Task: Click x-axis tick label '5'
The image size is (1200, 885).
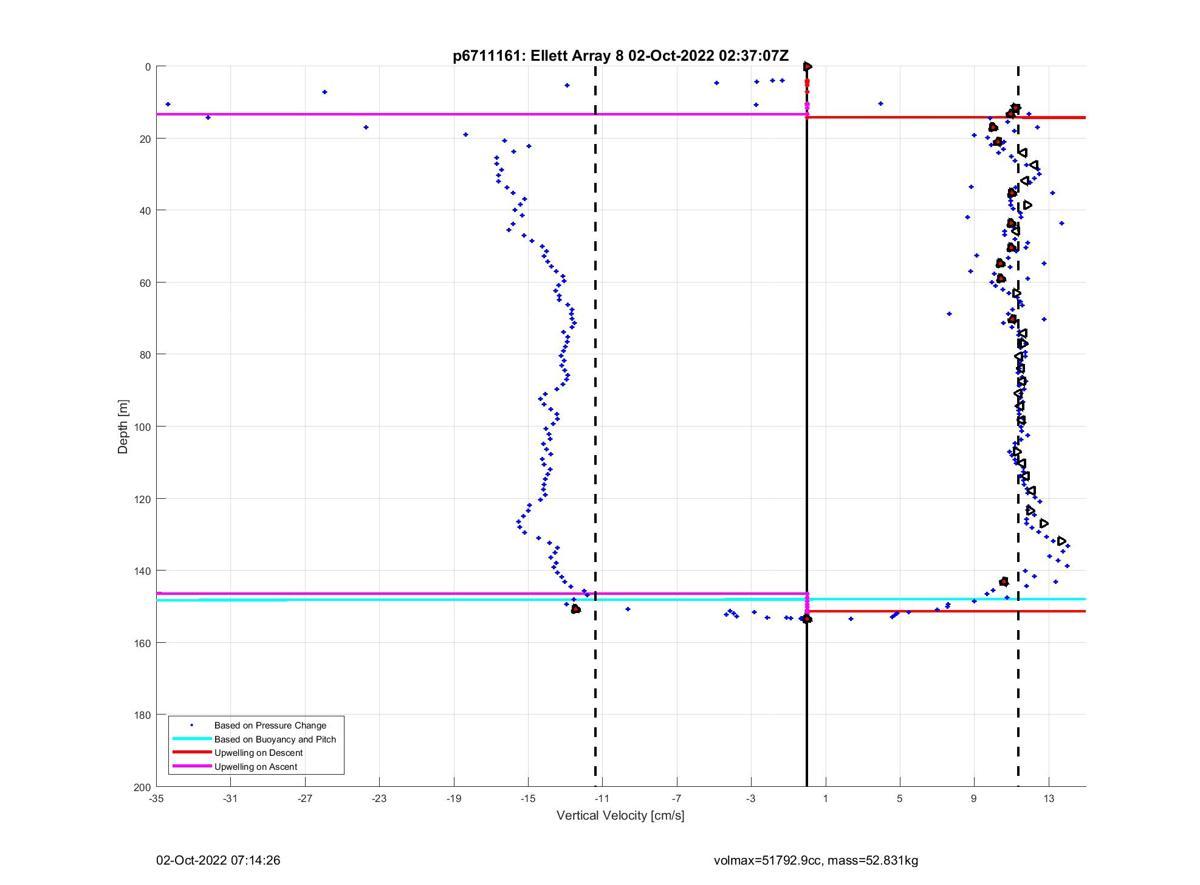Action: (900, 798)
